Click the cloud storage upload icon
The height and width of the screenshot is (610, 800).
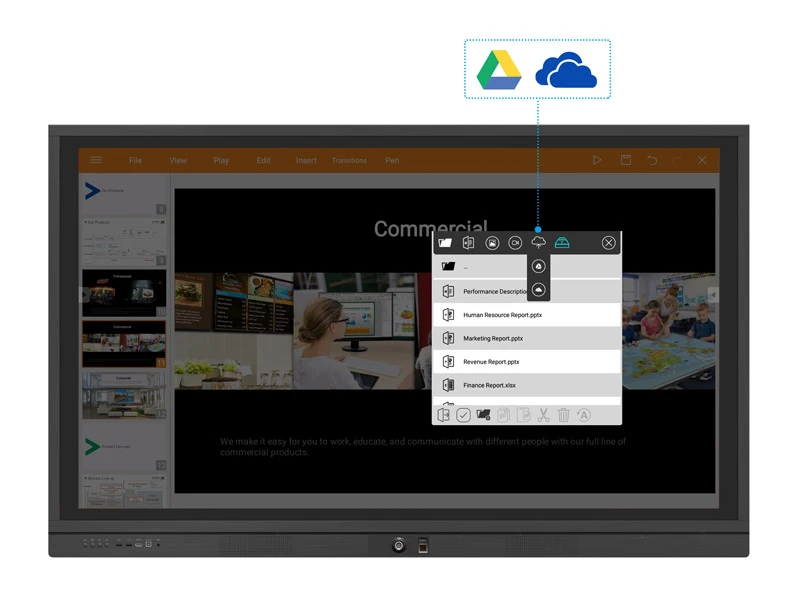[x=539, y=242]
